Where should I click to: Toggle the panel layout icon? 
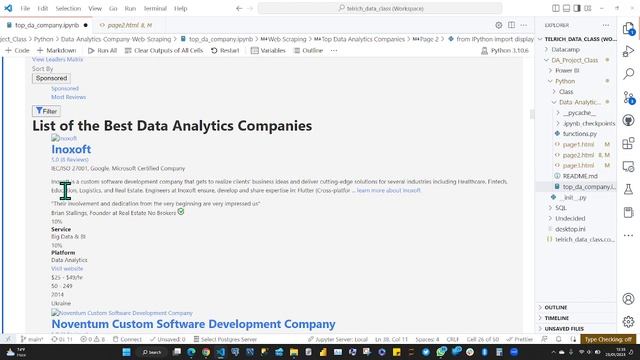(567, 8)
